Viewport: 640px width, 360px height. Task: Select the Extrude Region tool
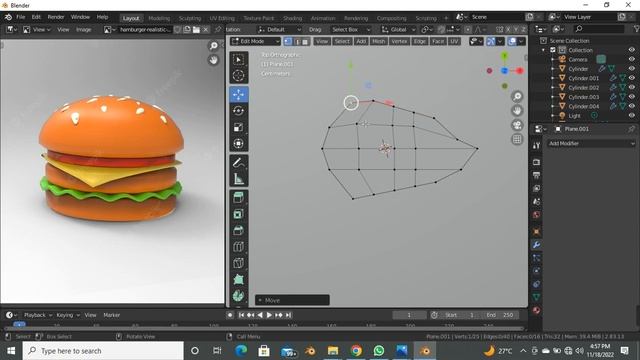(239, 198)
